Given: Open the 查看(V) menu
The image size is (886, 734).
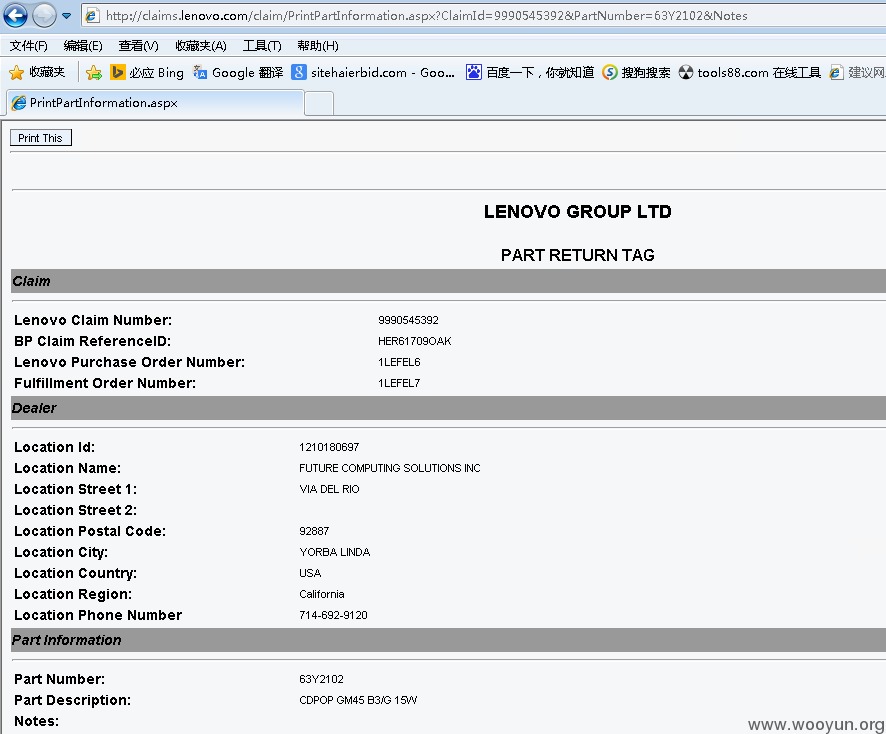Looking at the screenshot, I should [138, 46].
